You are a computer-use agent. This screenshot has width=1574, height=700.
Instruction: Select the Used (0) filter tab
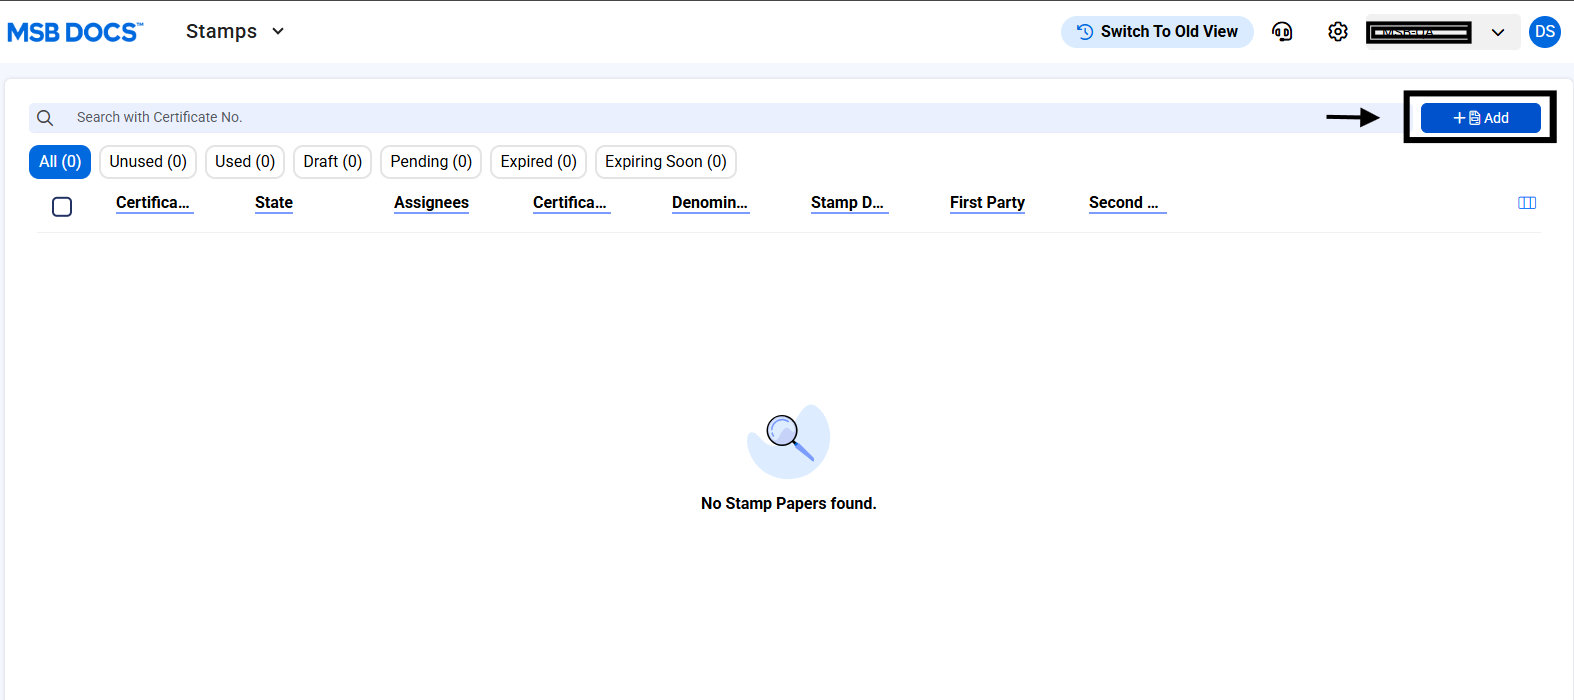pyautogui.click(x=245, y=162)
